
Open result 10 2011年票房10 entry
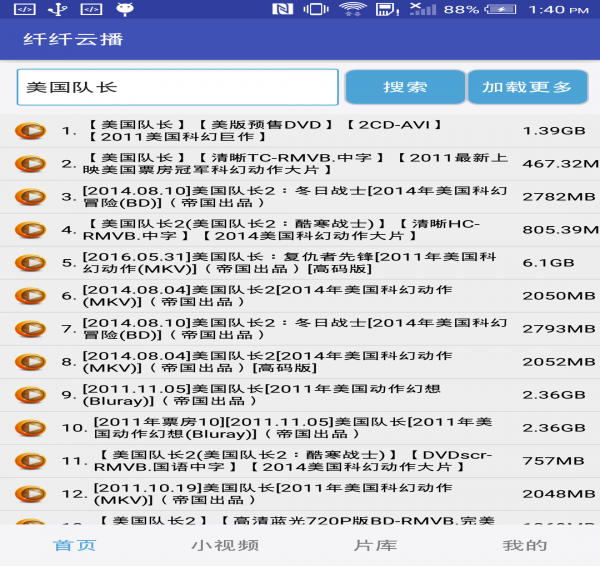(293, 428)
